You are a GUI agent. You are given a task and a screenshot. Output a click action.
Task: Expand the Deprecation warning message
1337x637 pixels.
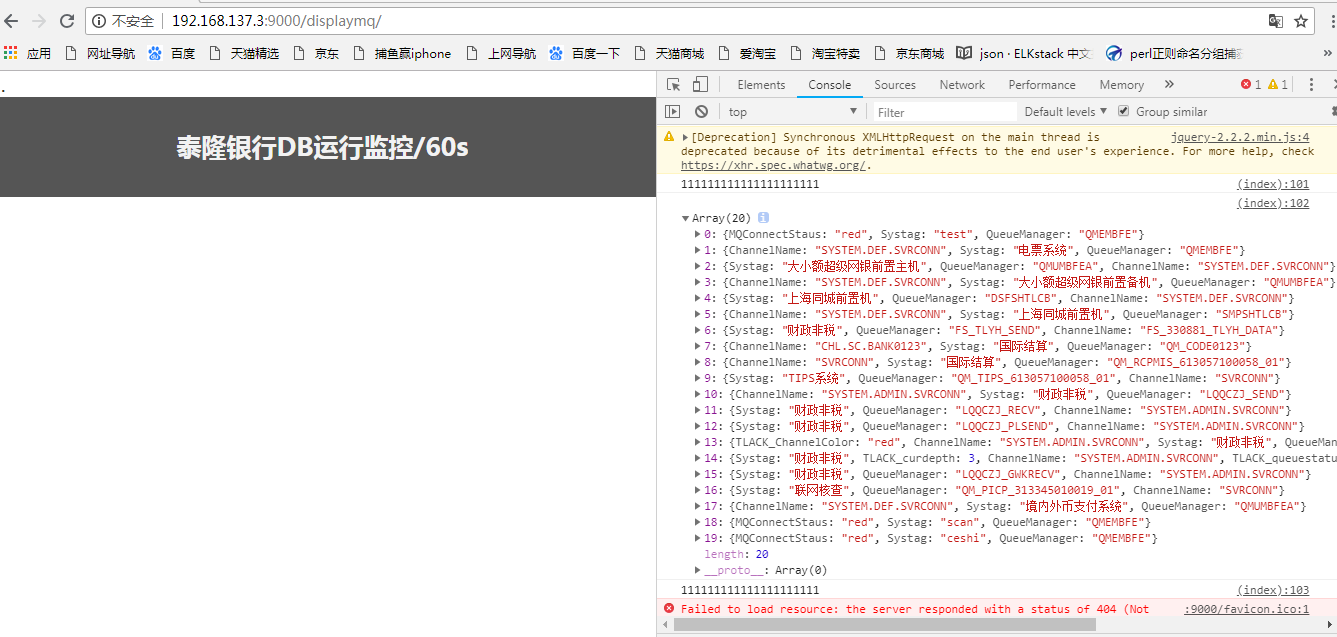point(685,137)
